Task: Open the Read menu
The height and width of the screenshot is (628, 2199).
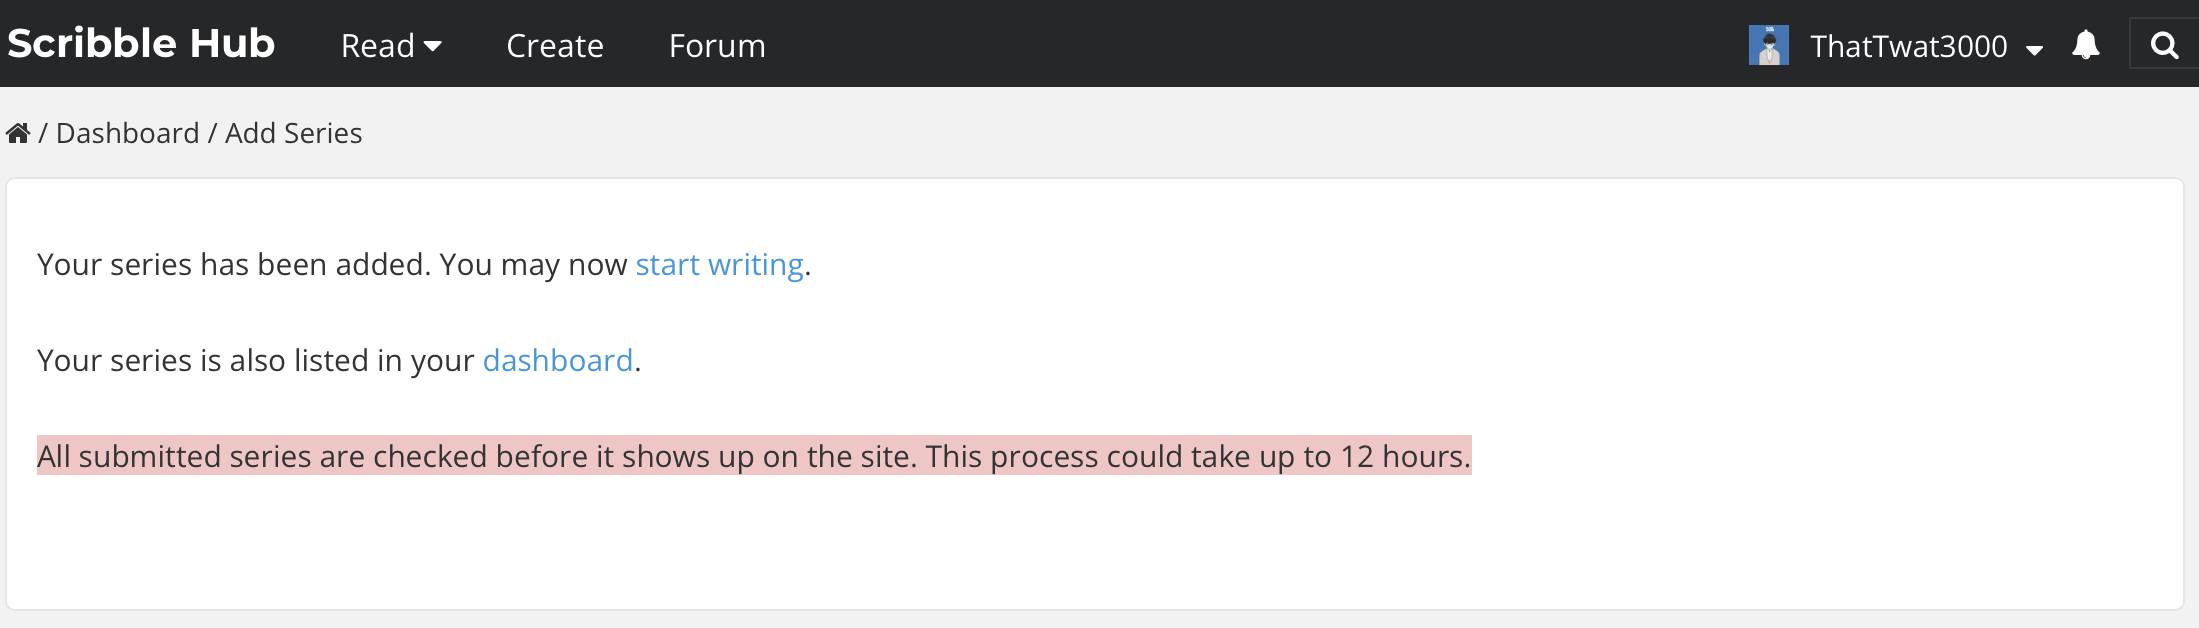Action: tap(378, 46)
